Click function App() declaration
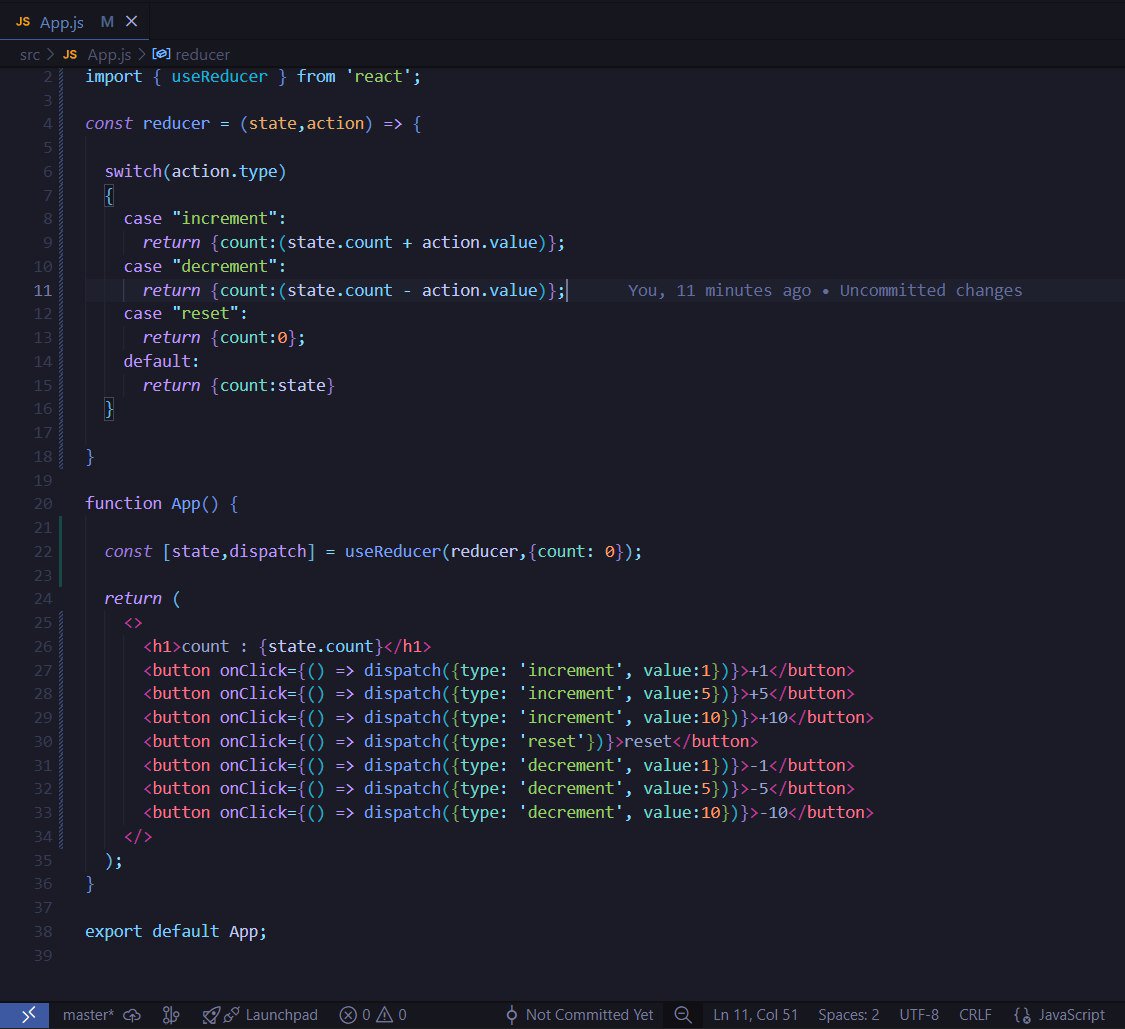The width and height of the screenshot is (1125, 1029). (x=161, y=504)
